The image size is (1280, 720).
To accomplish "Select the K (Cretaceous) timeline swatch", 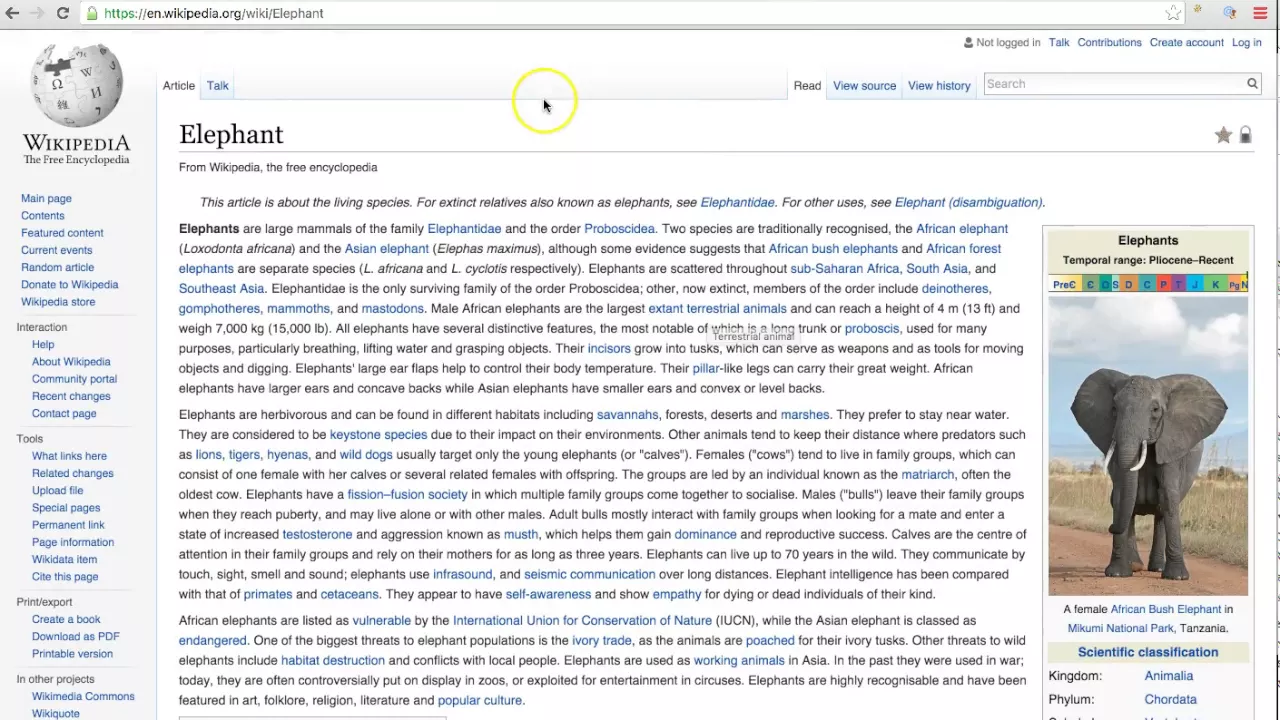I will 1215,285.
